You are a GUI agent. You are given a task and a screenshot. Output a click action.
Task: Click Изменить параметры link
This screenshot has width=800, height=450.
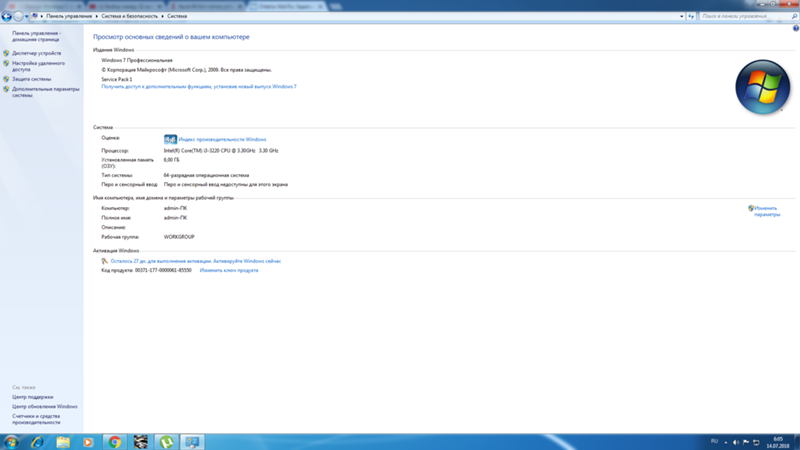[x=767, y=211]
